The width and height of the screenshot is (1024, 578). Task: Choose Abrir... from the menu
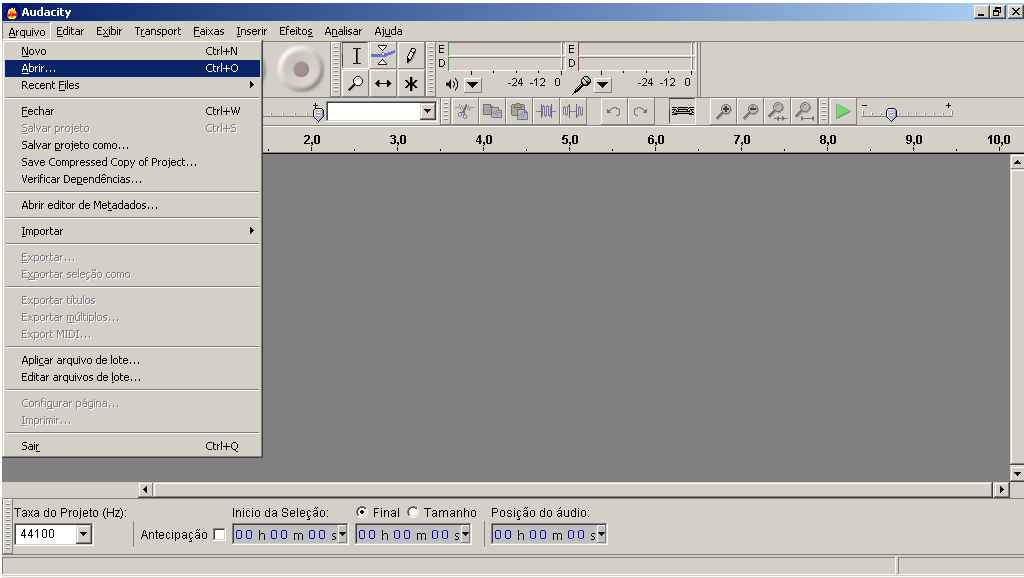tap(133, 68)
